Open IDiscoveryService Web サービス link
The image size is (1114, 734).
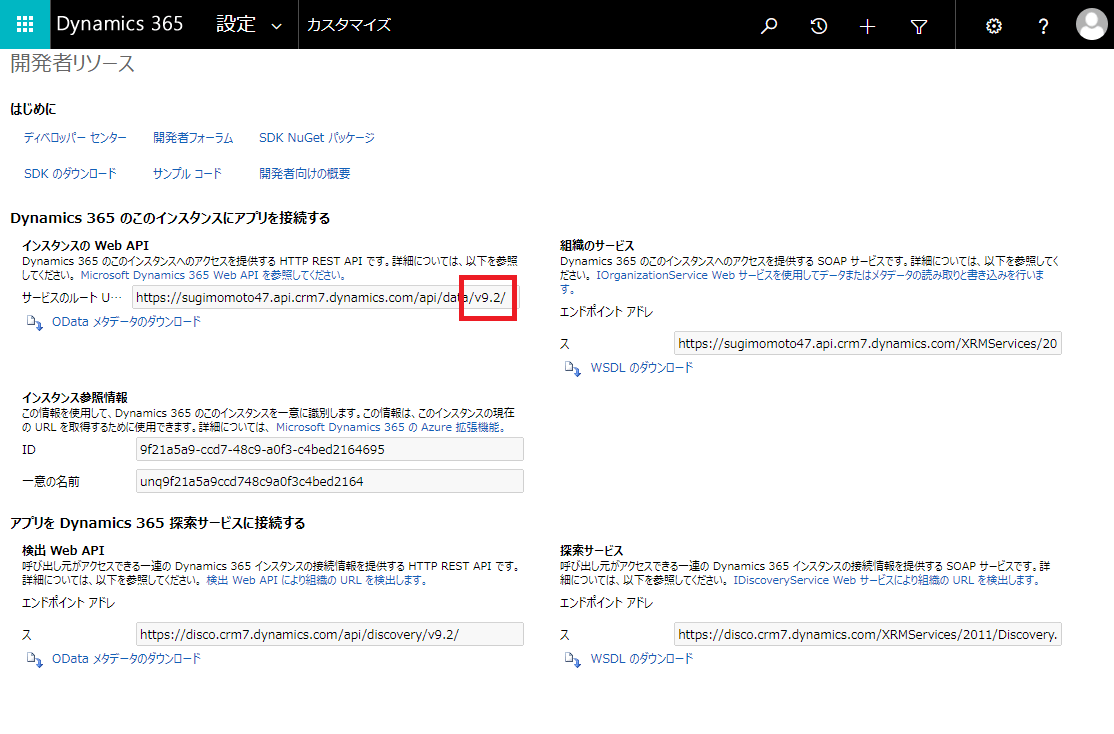pos(888,580)
